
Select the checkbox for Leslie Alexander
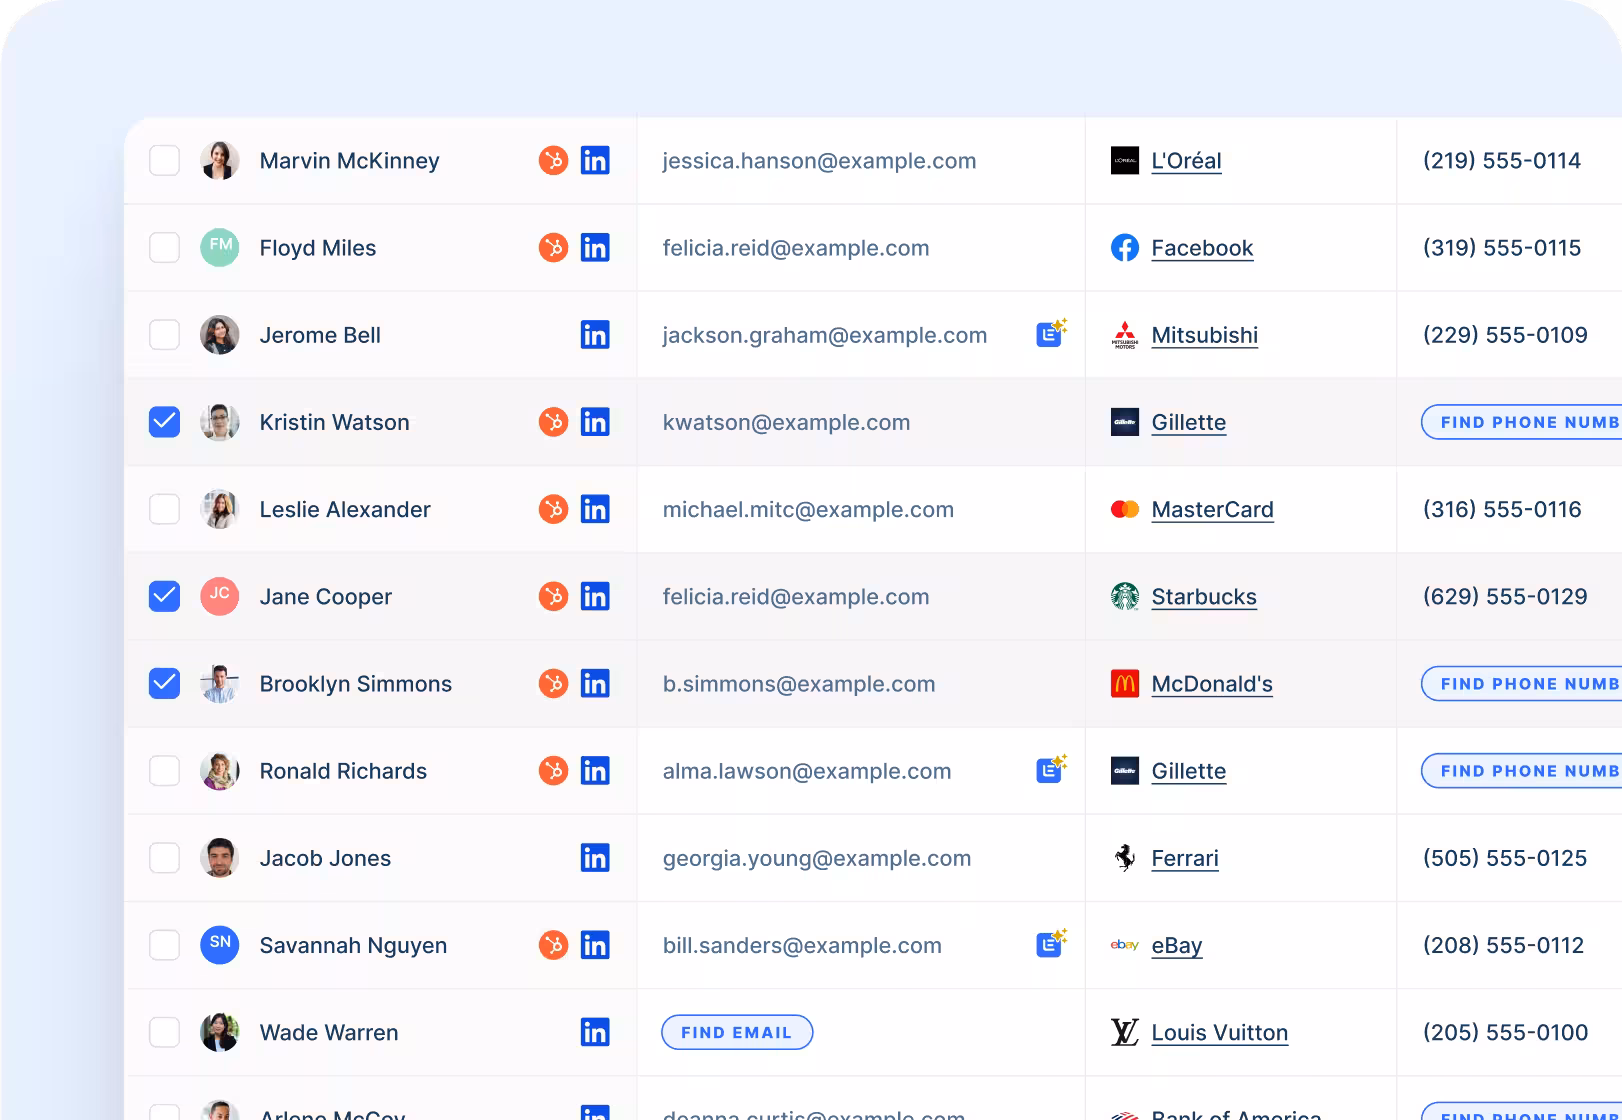[164, 509]
